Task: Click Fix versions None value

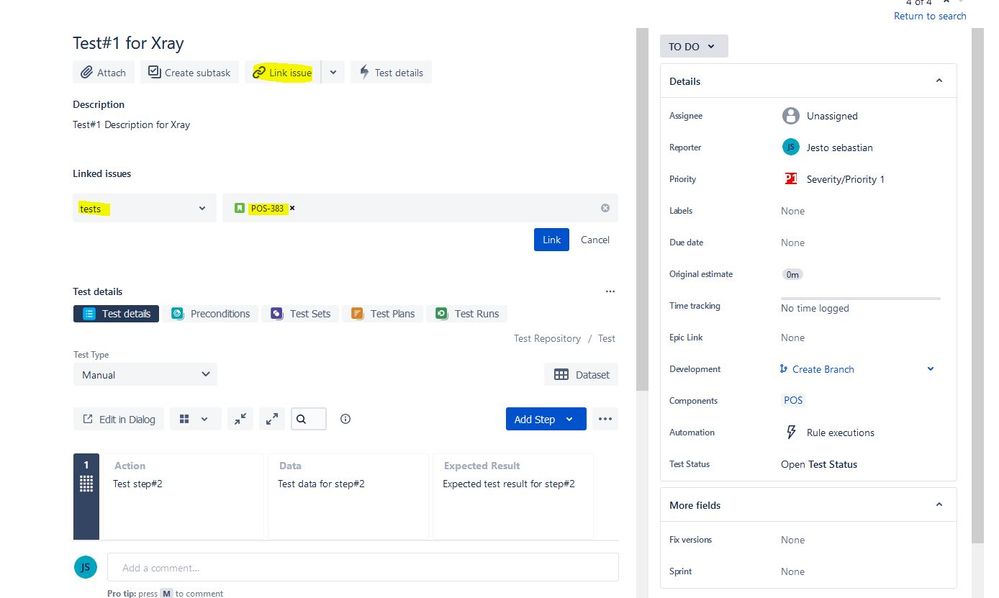Action: 793,540
